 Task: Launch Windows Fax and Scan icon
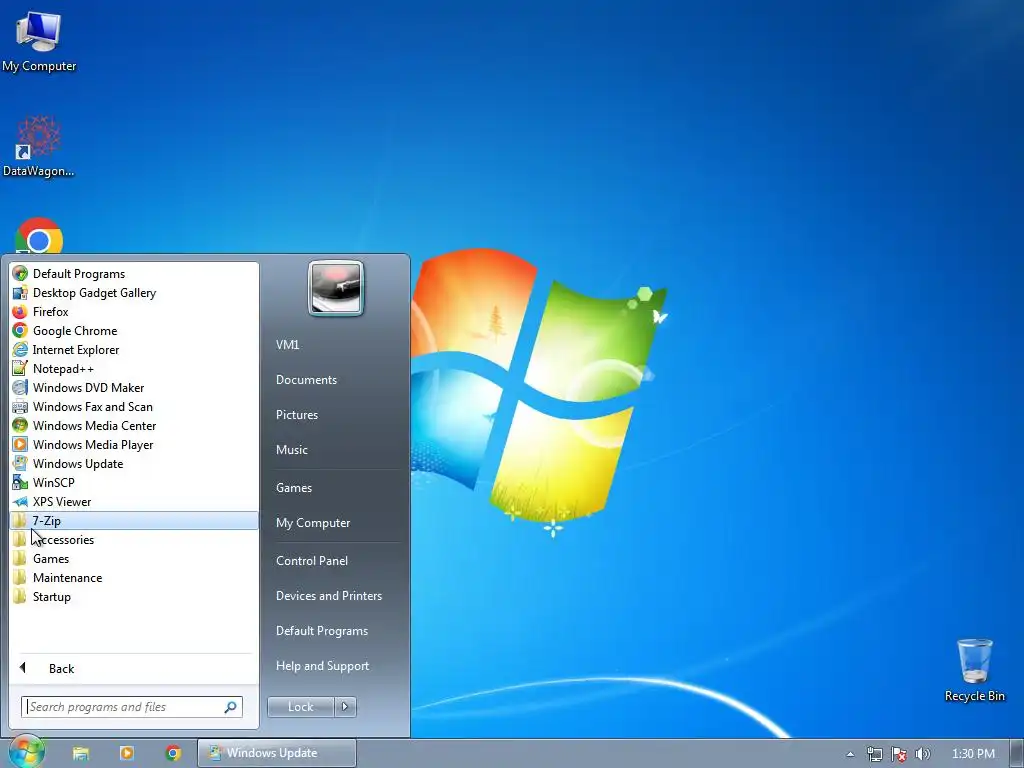[20, 406]
